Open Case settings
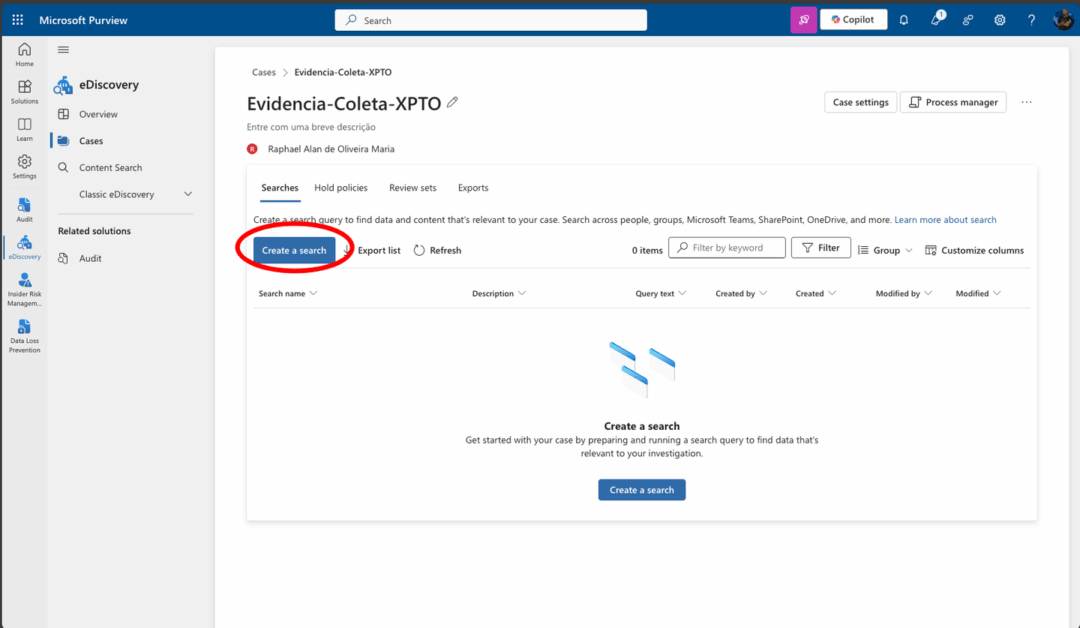This screenshot has height=628, width=1080. [x=860, y=102]
